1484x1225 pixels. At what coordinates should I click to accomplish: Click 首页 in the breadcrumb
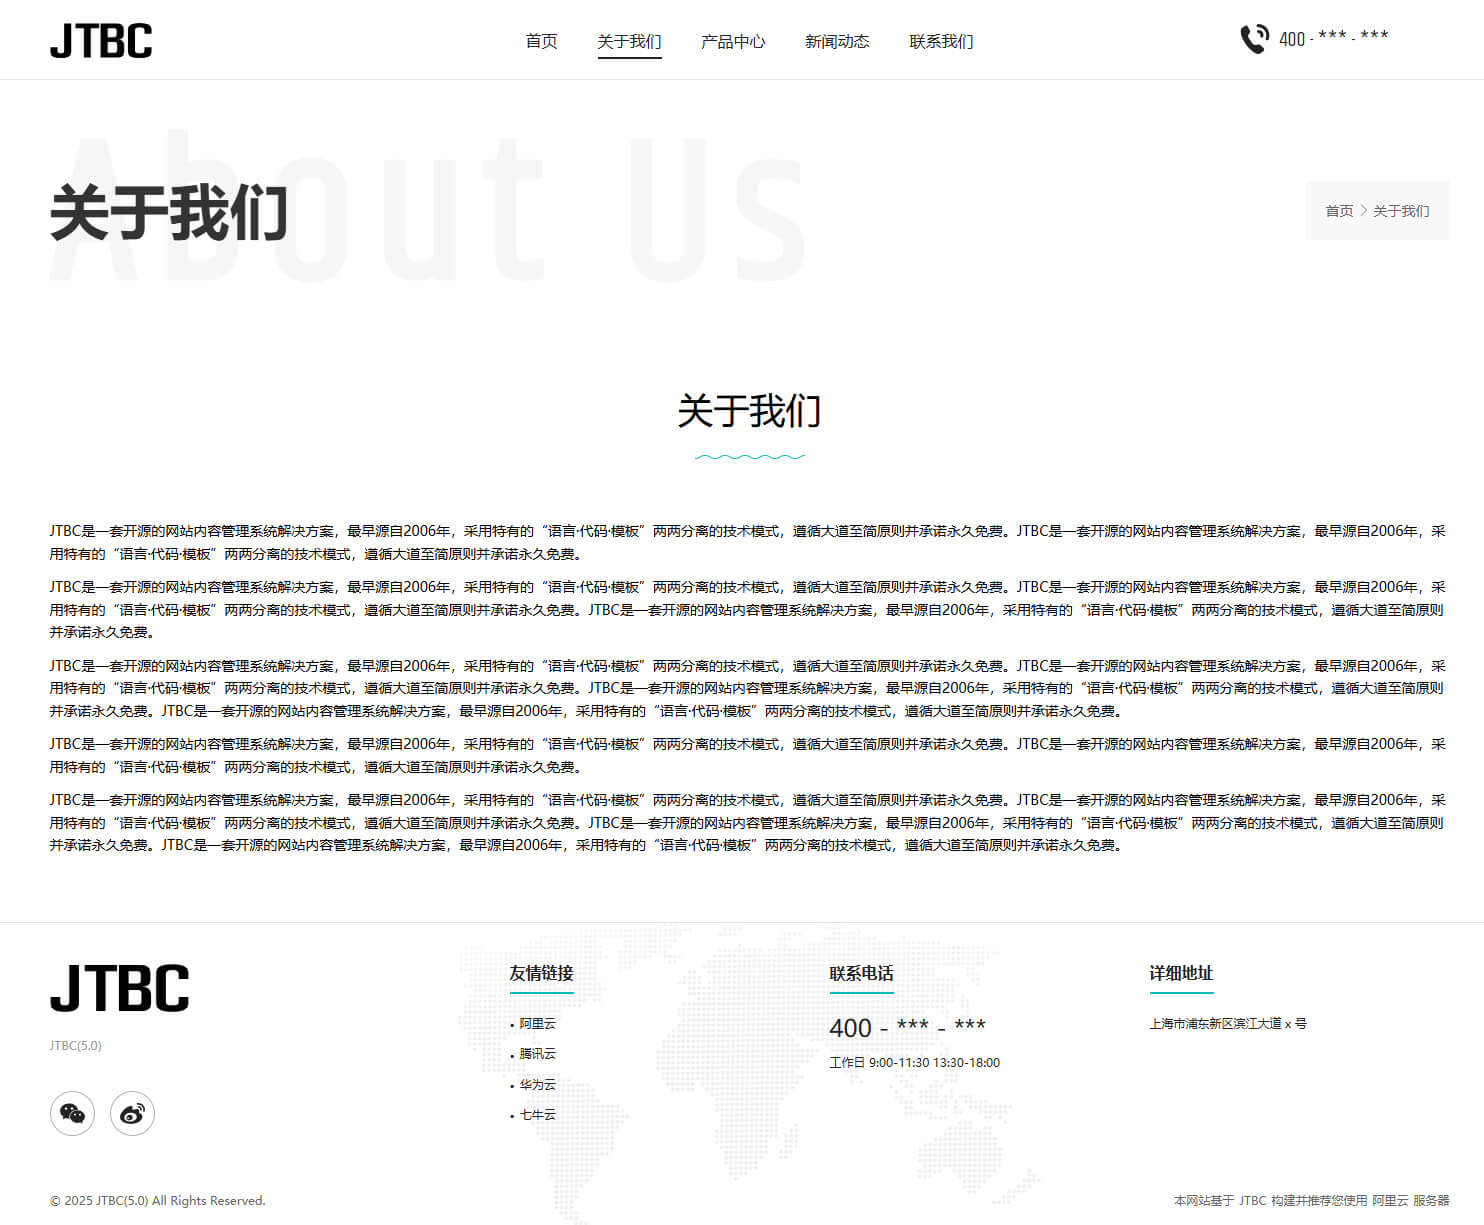click(x=1339, y=211)
